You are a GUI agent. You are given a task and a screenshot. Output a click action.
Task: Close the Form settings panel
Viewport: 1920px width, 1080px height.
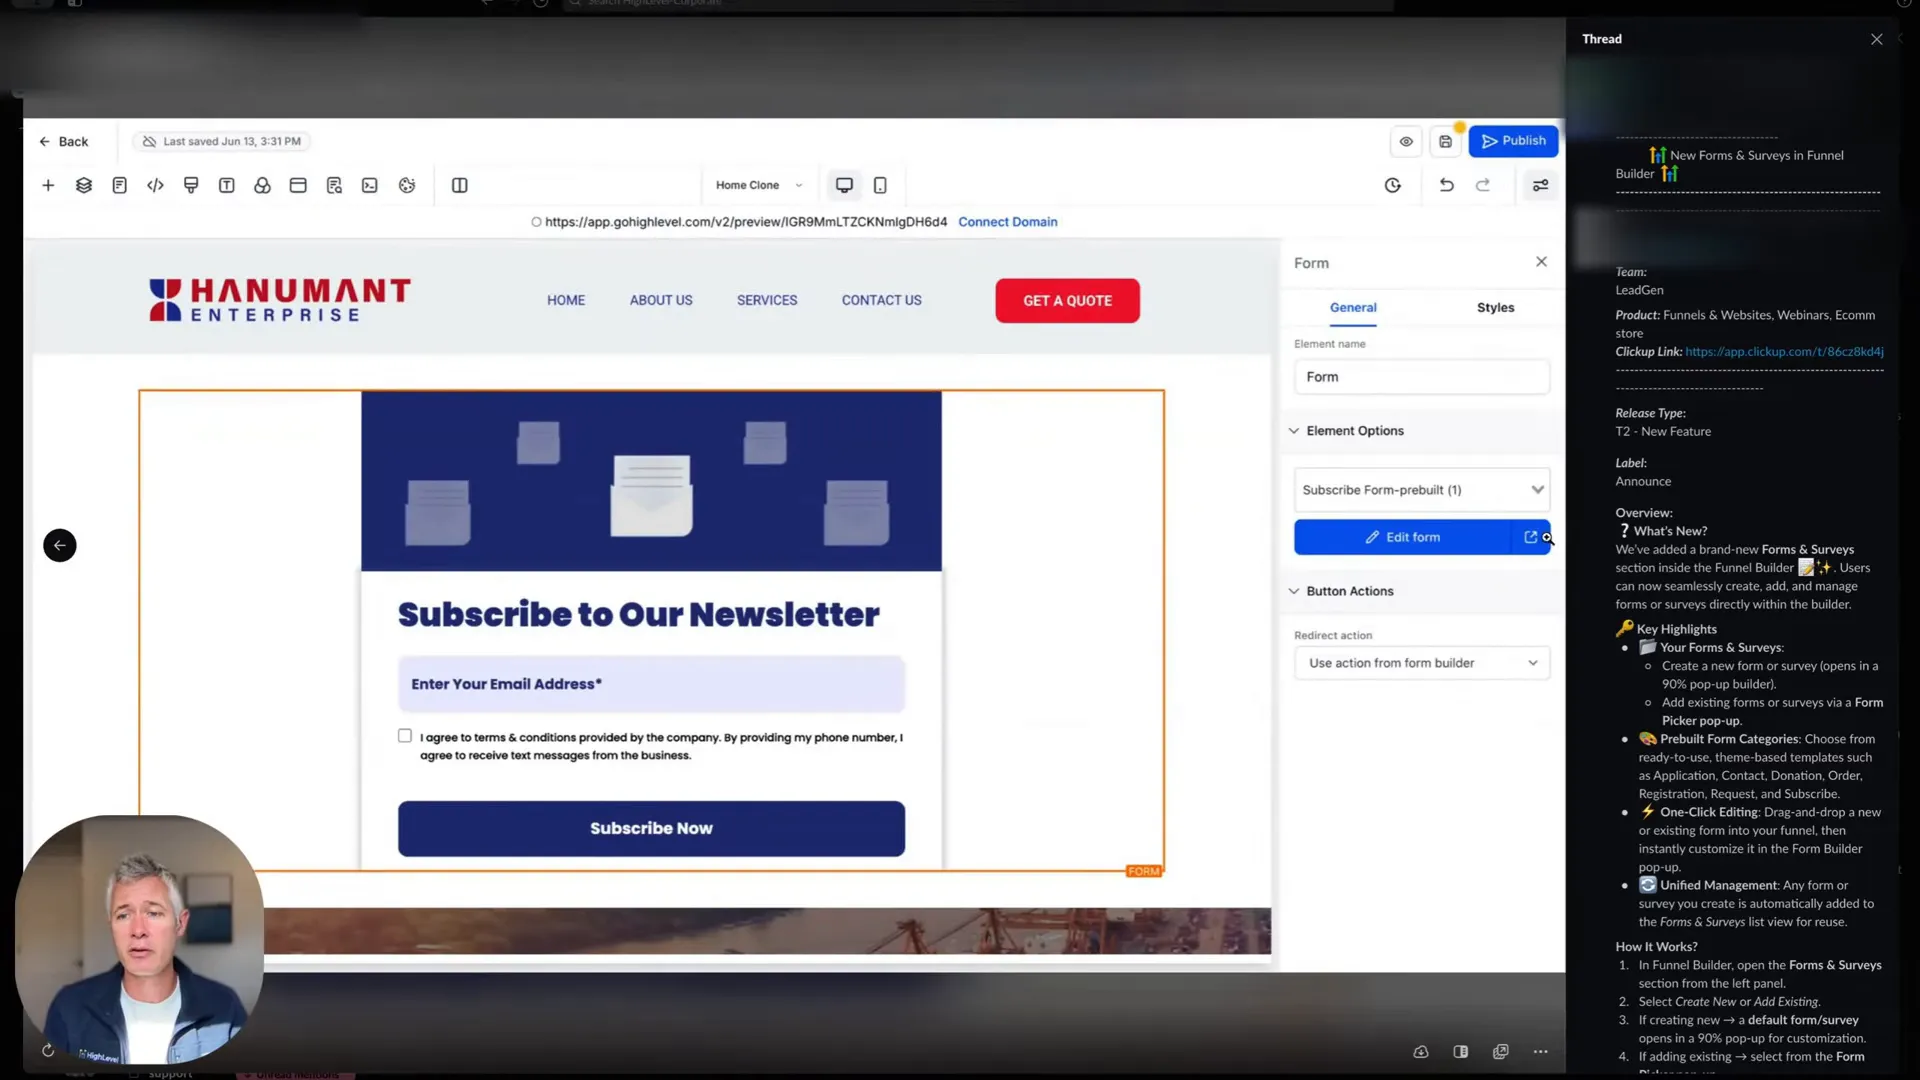coord(1541,262)
